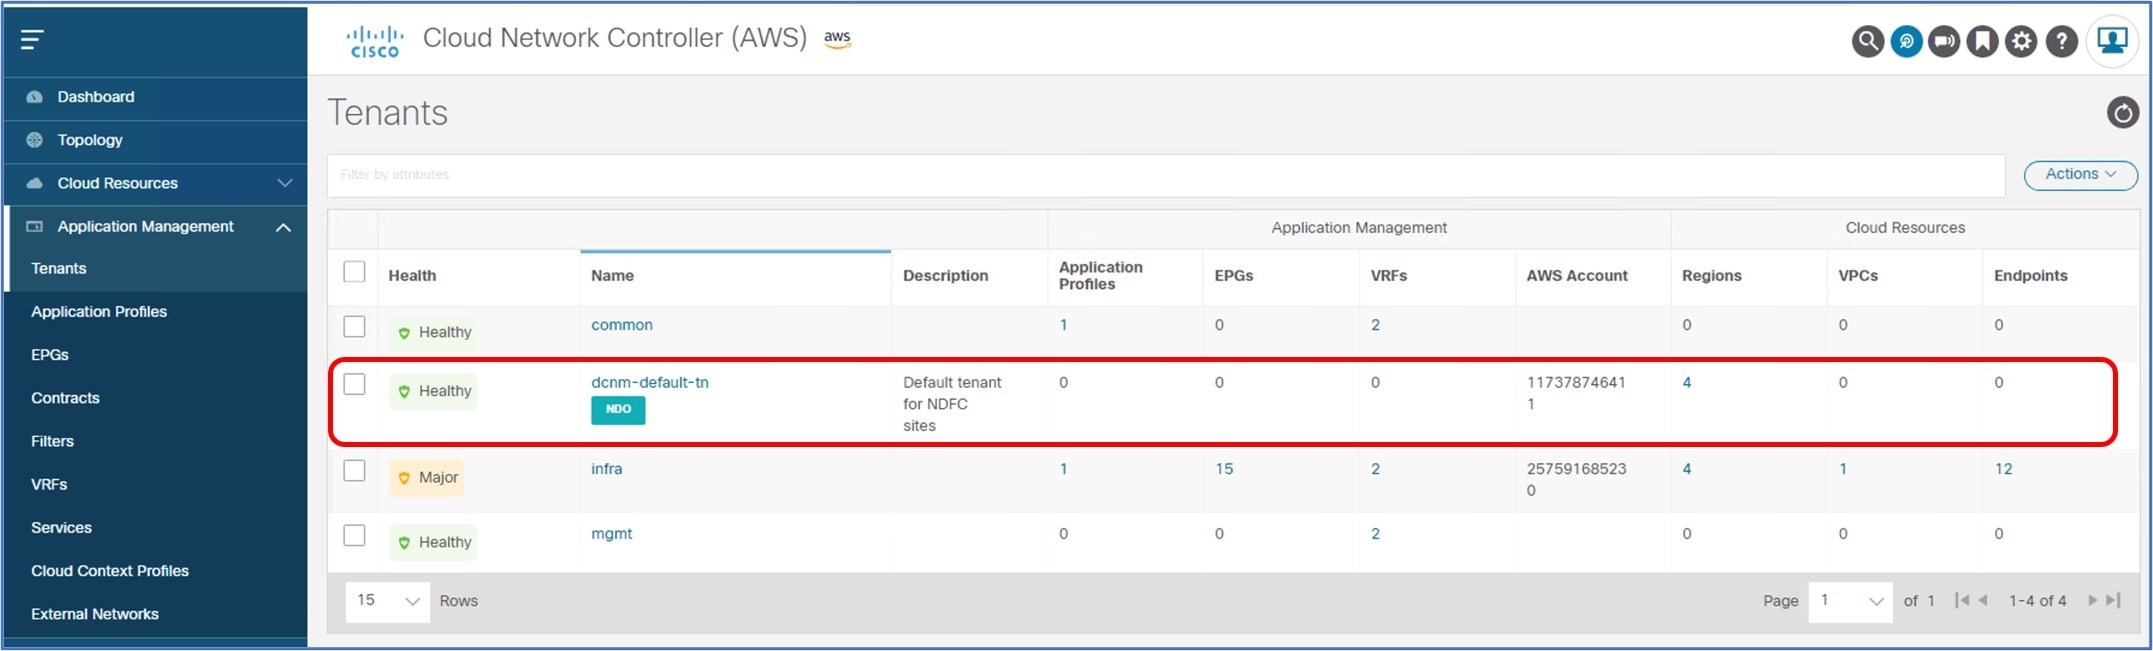Go to previous page arrow icon

point(1983,600)
